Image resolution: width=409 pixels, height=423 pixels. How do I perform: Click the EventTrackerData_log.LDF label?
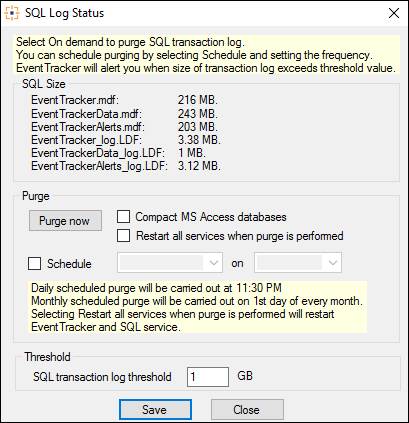98,153
